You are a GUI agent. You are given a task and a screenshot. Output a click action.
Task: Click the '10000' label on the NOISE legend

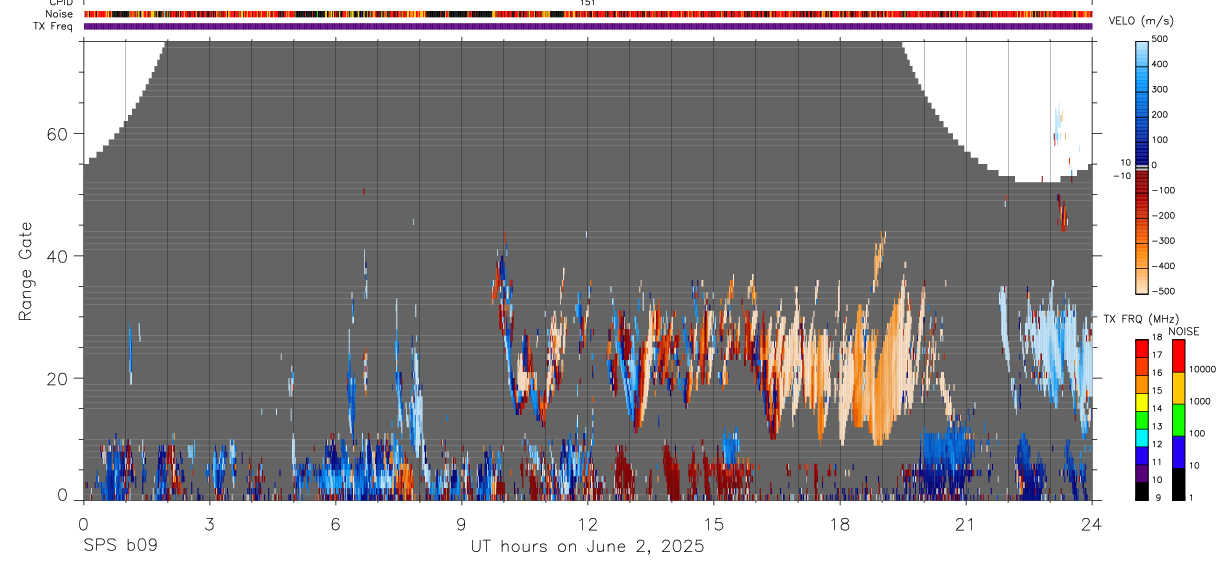click(x=1203, y=369)
